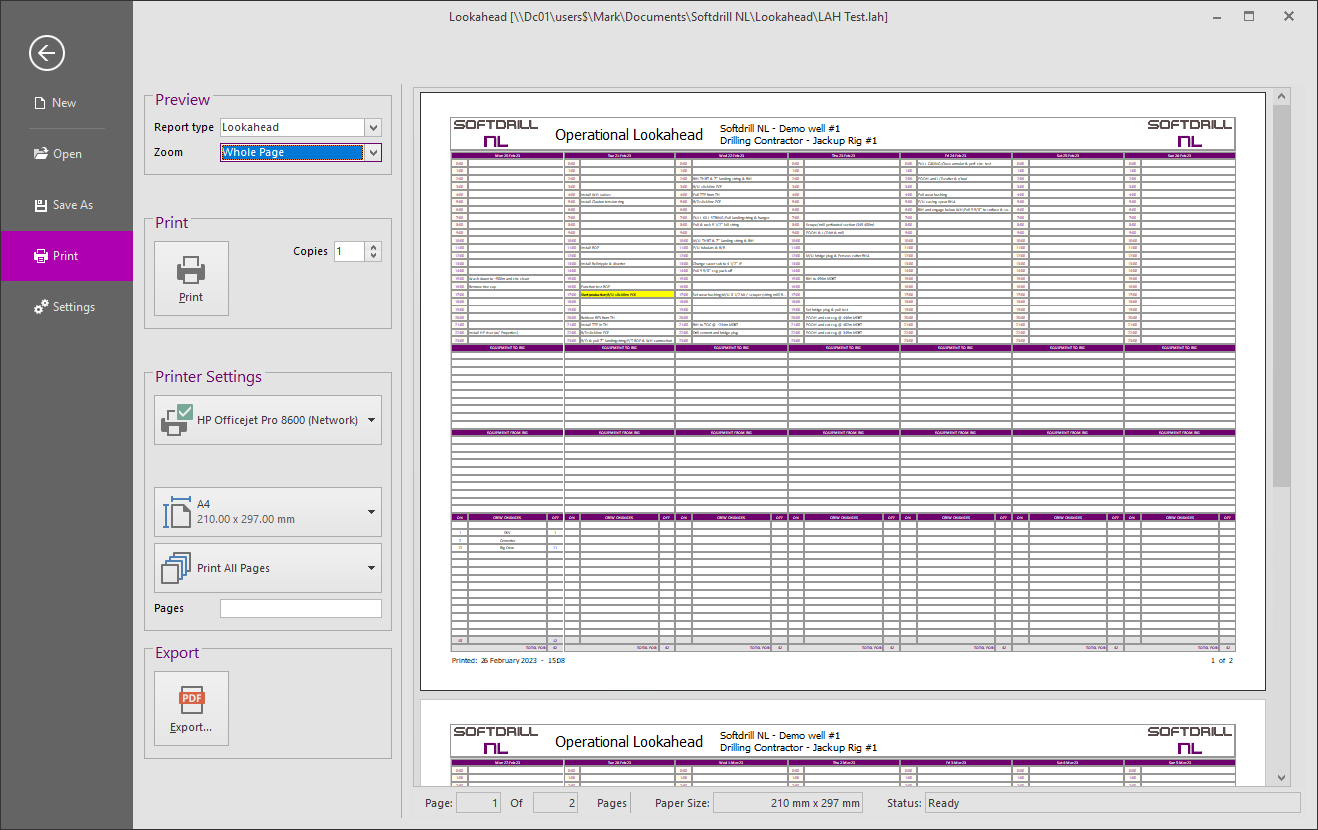Screen dimensions: 1318x830
Task: Open the printer selection dropdown arrow
Action: 372,421
